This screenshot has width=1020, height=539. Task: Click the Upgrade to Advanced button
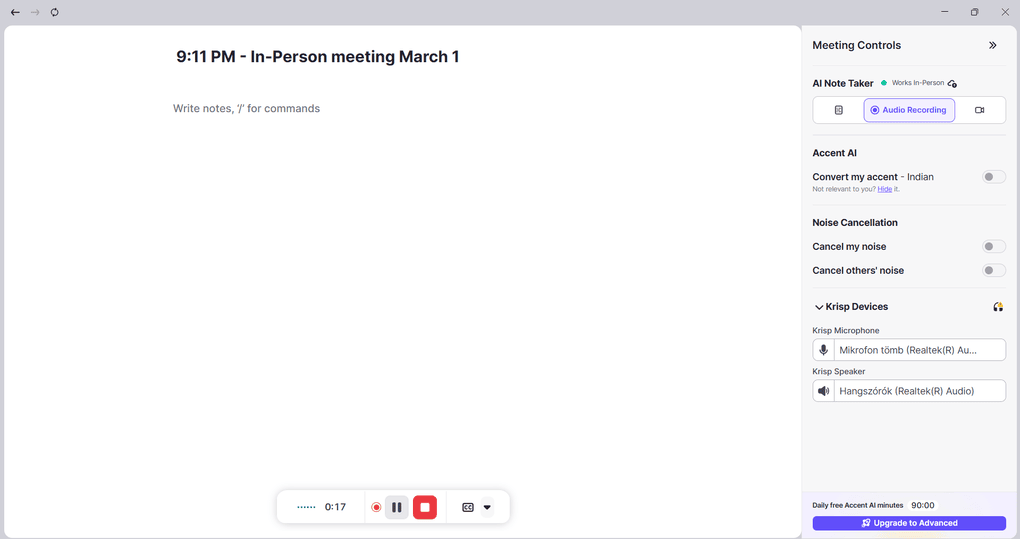pyautogui.click(x=909, y=523)
